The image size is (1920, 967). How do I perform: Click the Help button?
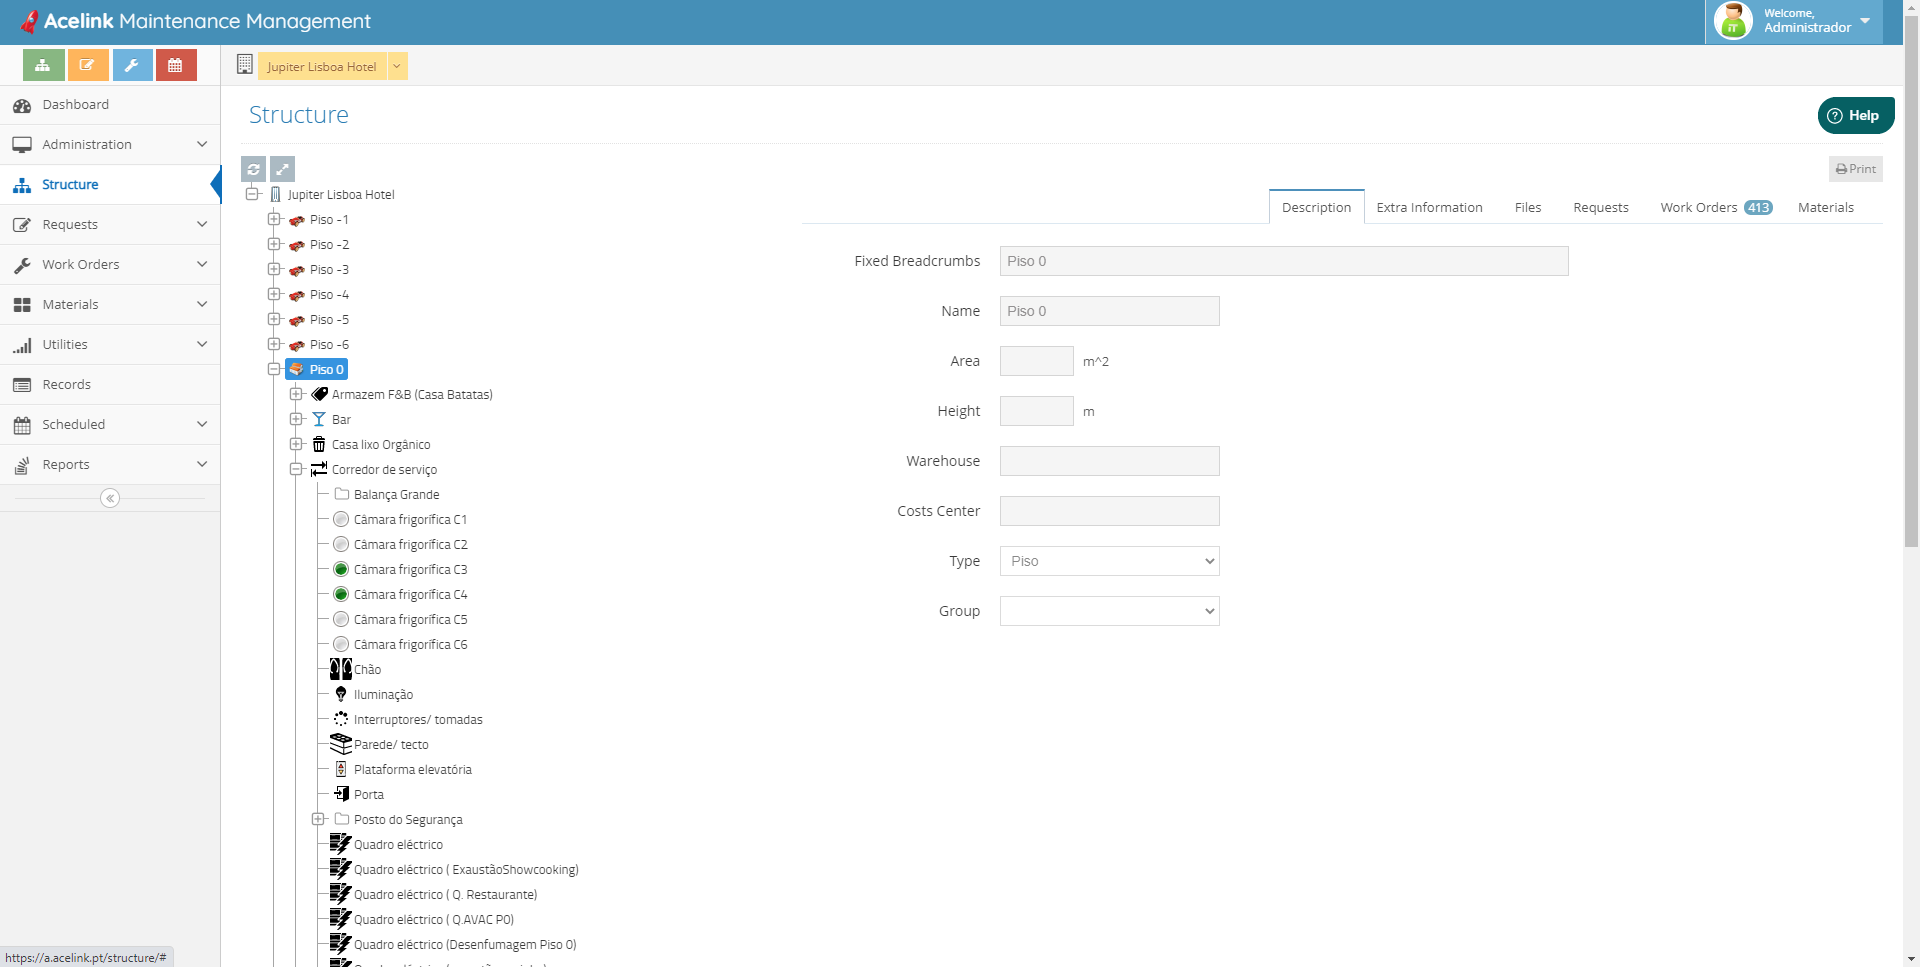[x=1856, y=115]
